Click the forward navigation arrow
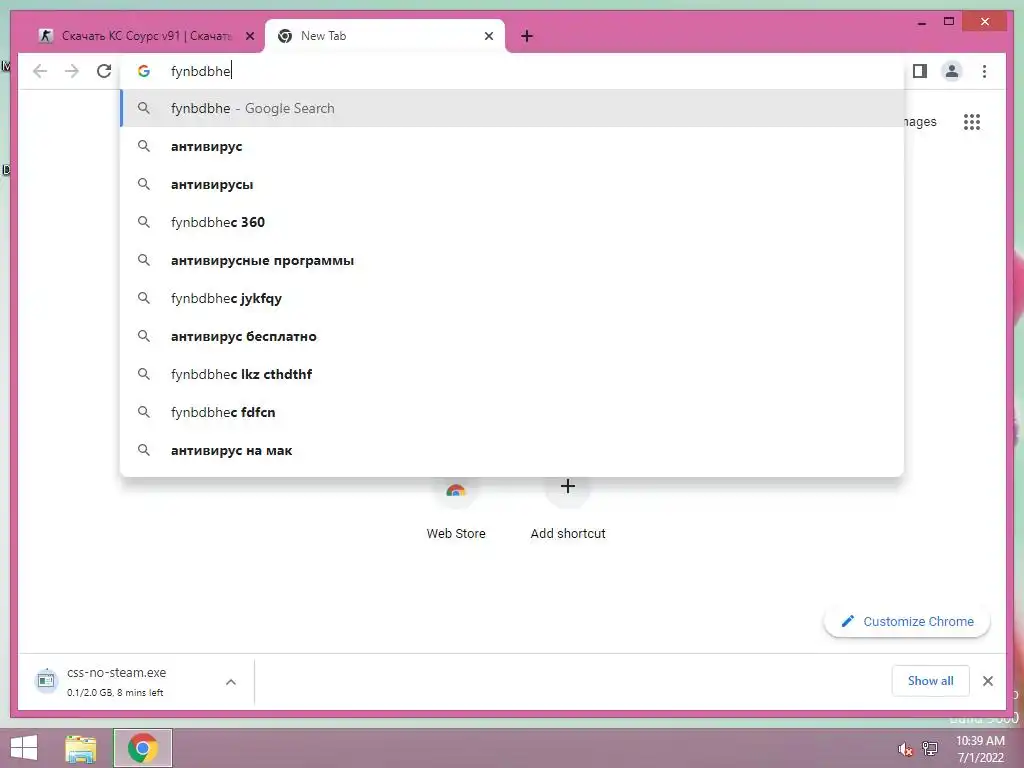Viewport: 1024px width, 768px height. coord(72,71)
